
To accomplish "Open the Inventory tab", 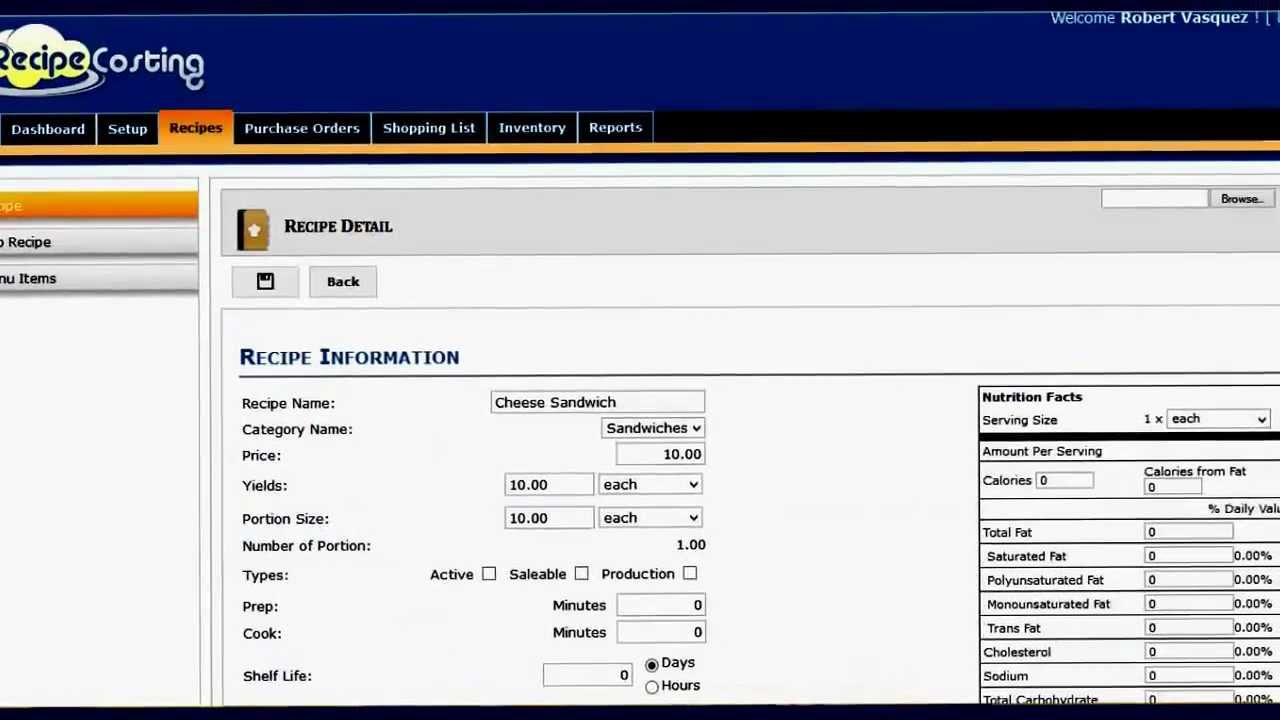I will tap(532, 128).
